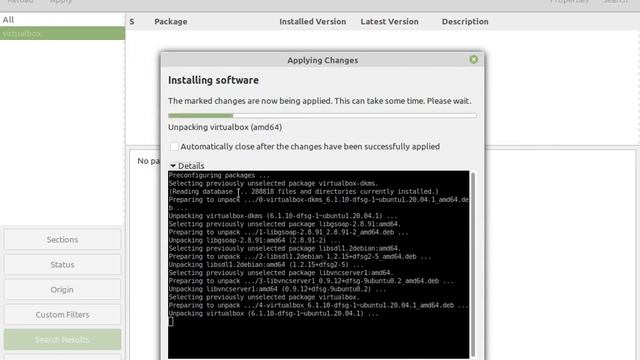Sort by the Installed Version column header
This screenshot has height=360, width=640.
tap(313, 22)
